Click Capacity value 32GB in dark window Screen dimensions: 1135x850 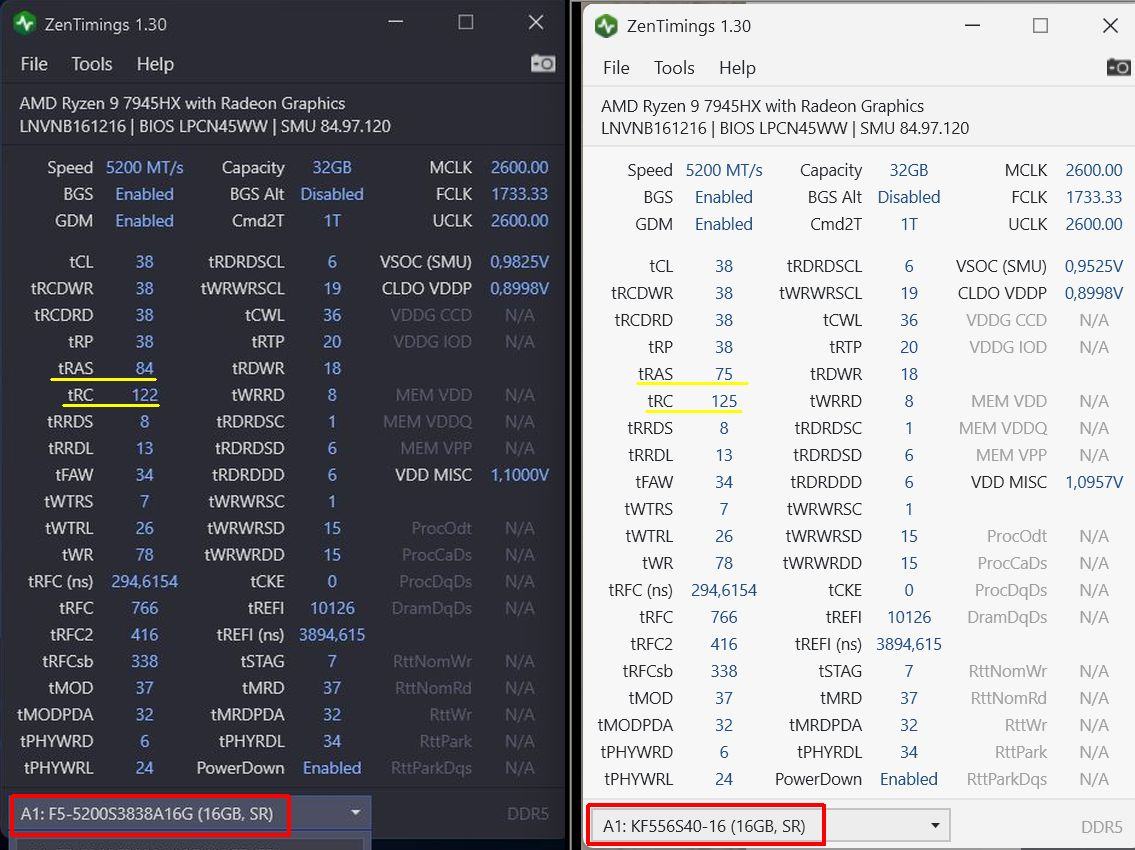tap(332, 167)
